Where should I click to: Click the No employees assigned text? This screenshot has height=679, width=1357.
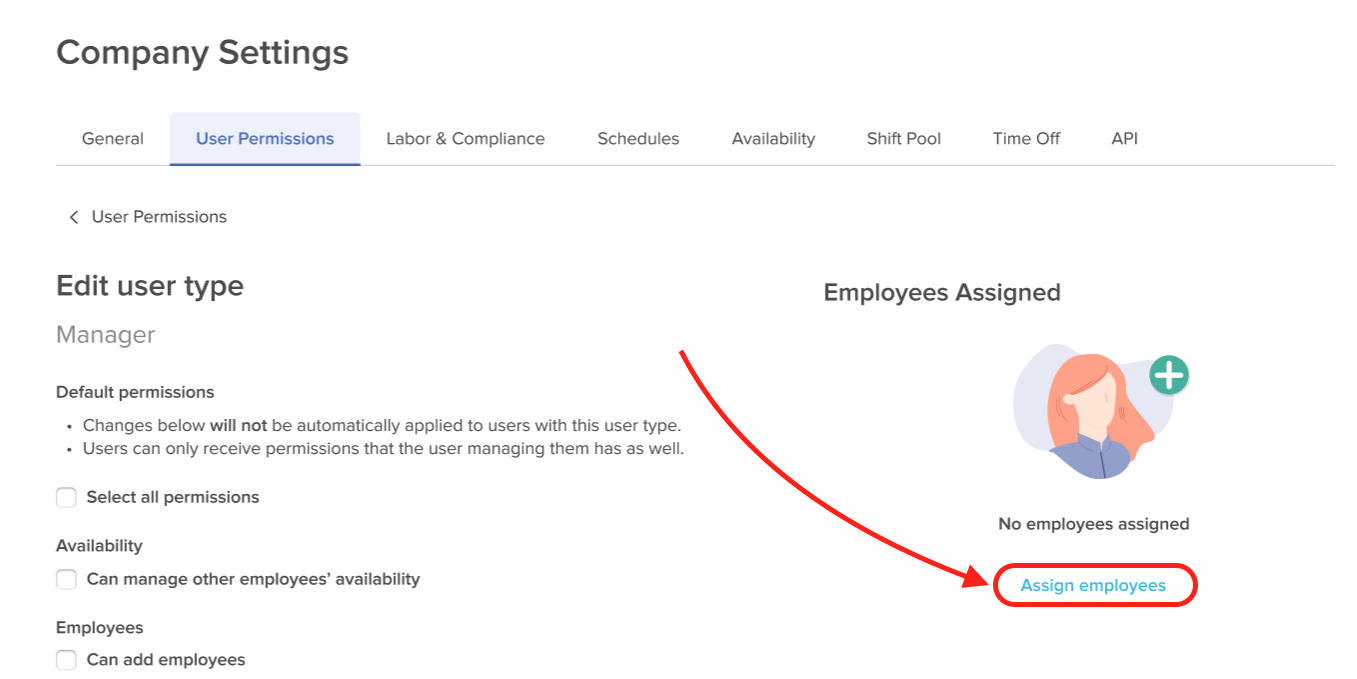pyautogui.click(x=1094, y=524)
